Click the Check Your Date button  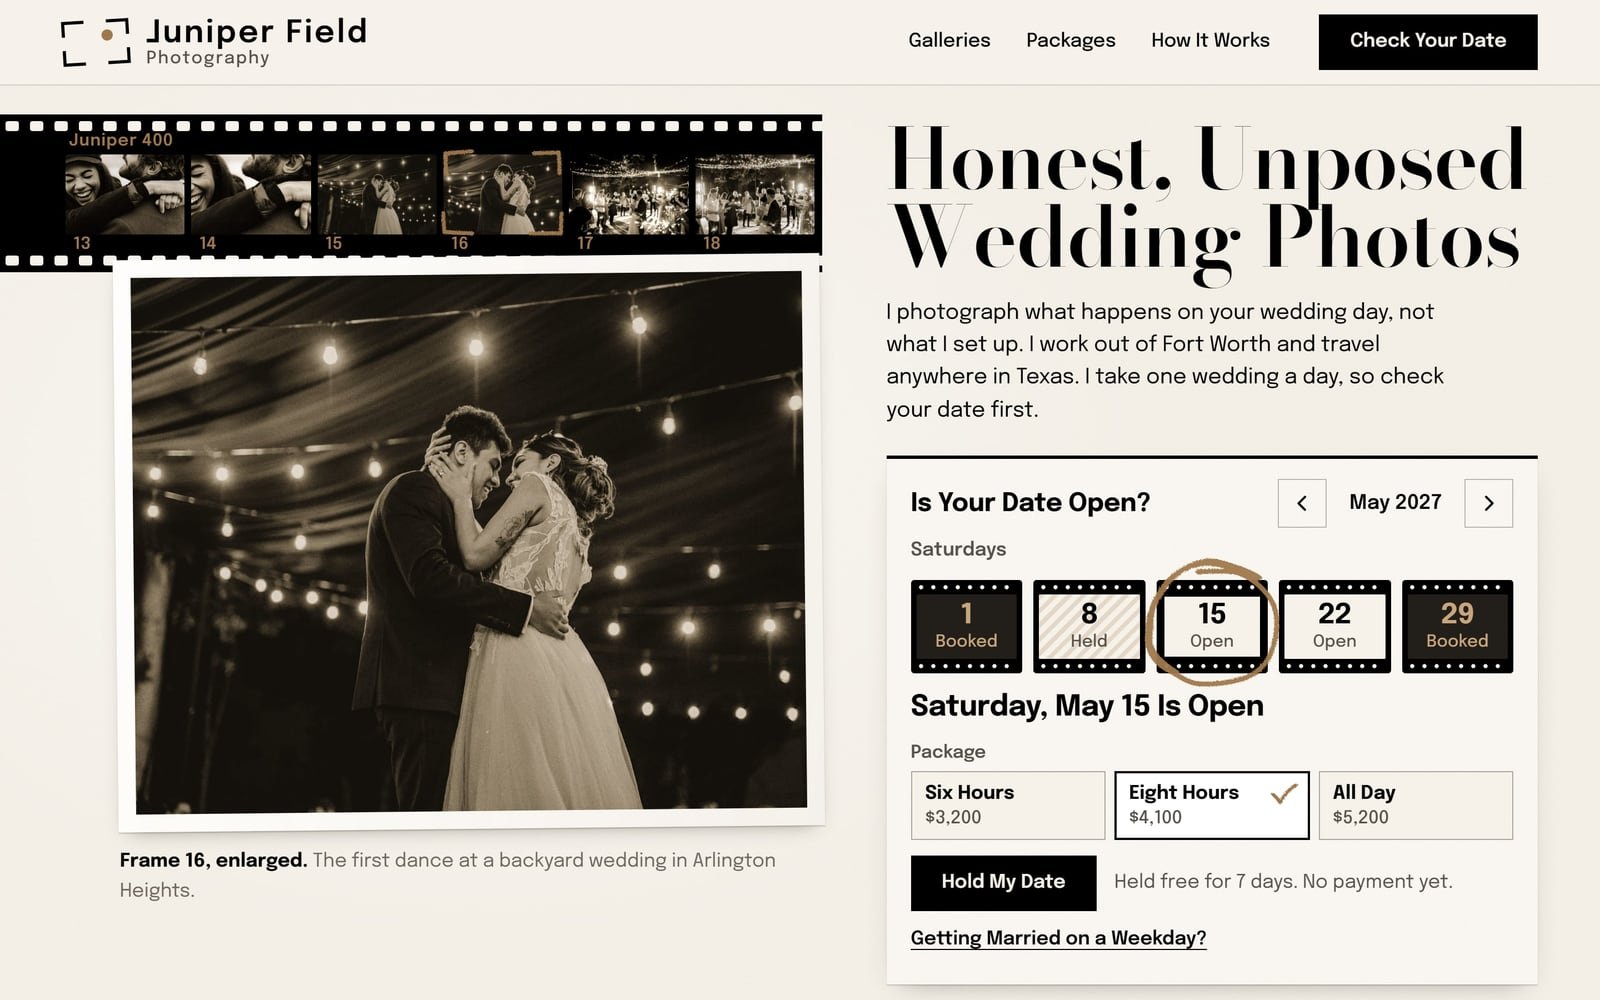tap(1427, 42)
